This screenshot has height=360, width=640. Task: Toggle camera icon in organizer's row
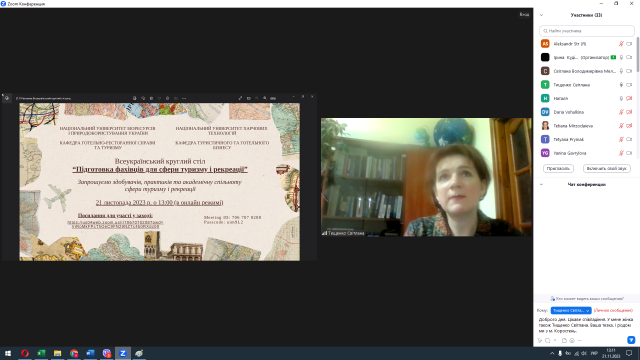(x=629, y=58)
